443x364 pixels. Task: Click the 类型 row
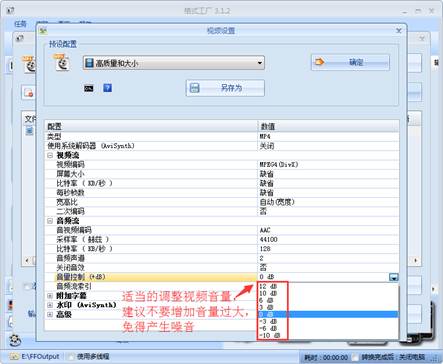coord(222,136)
